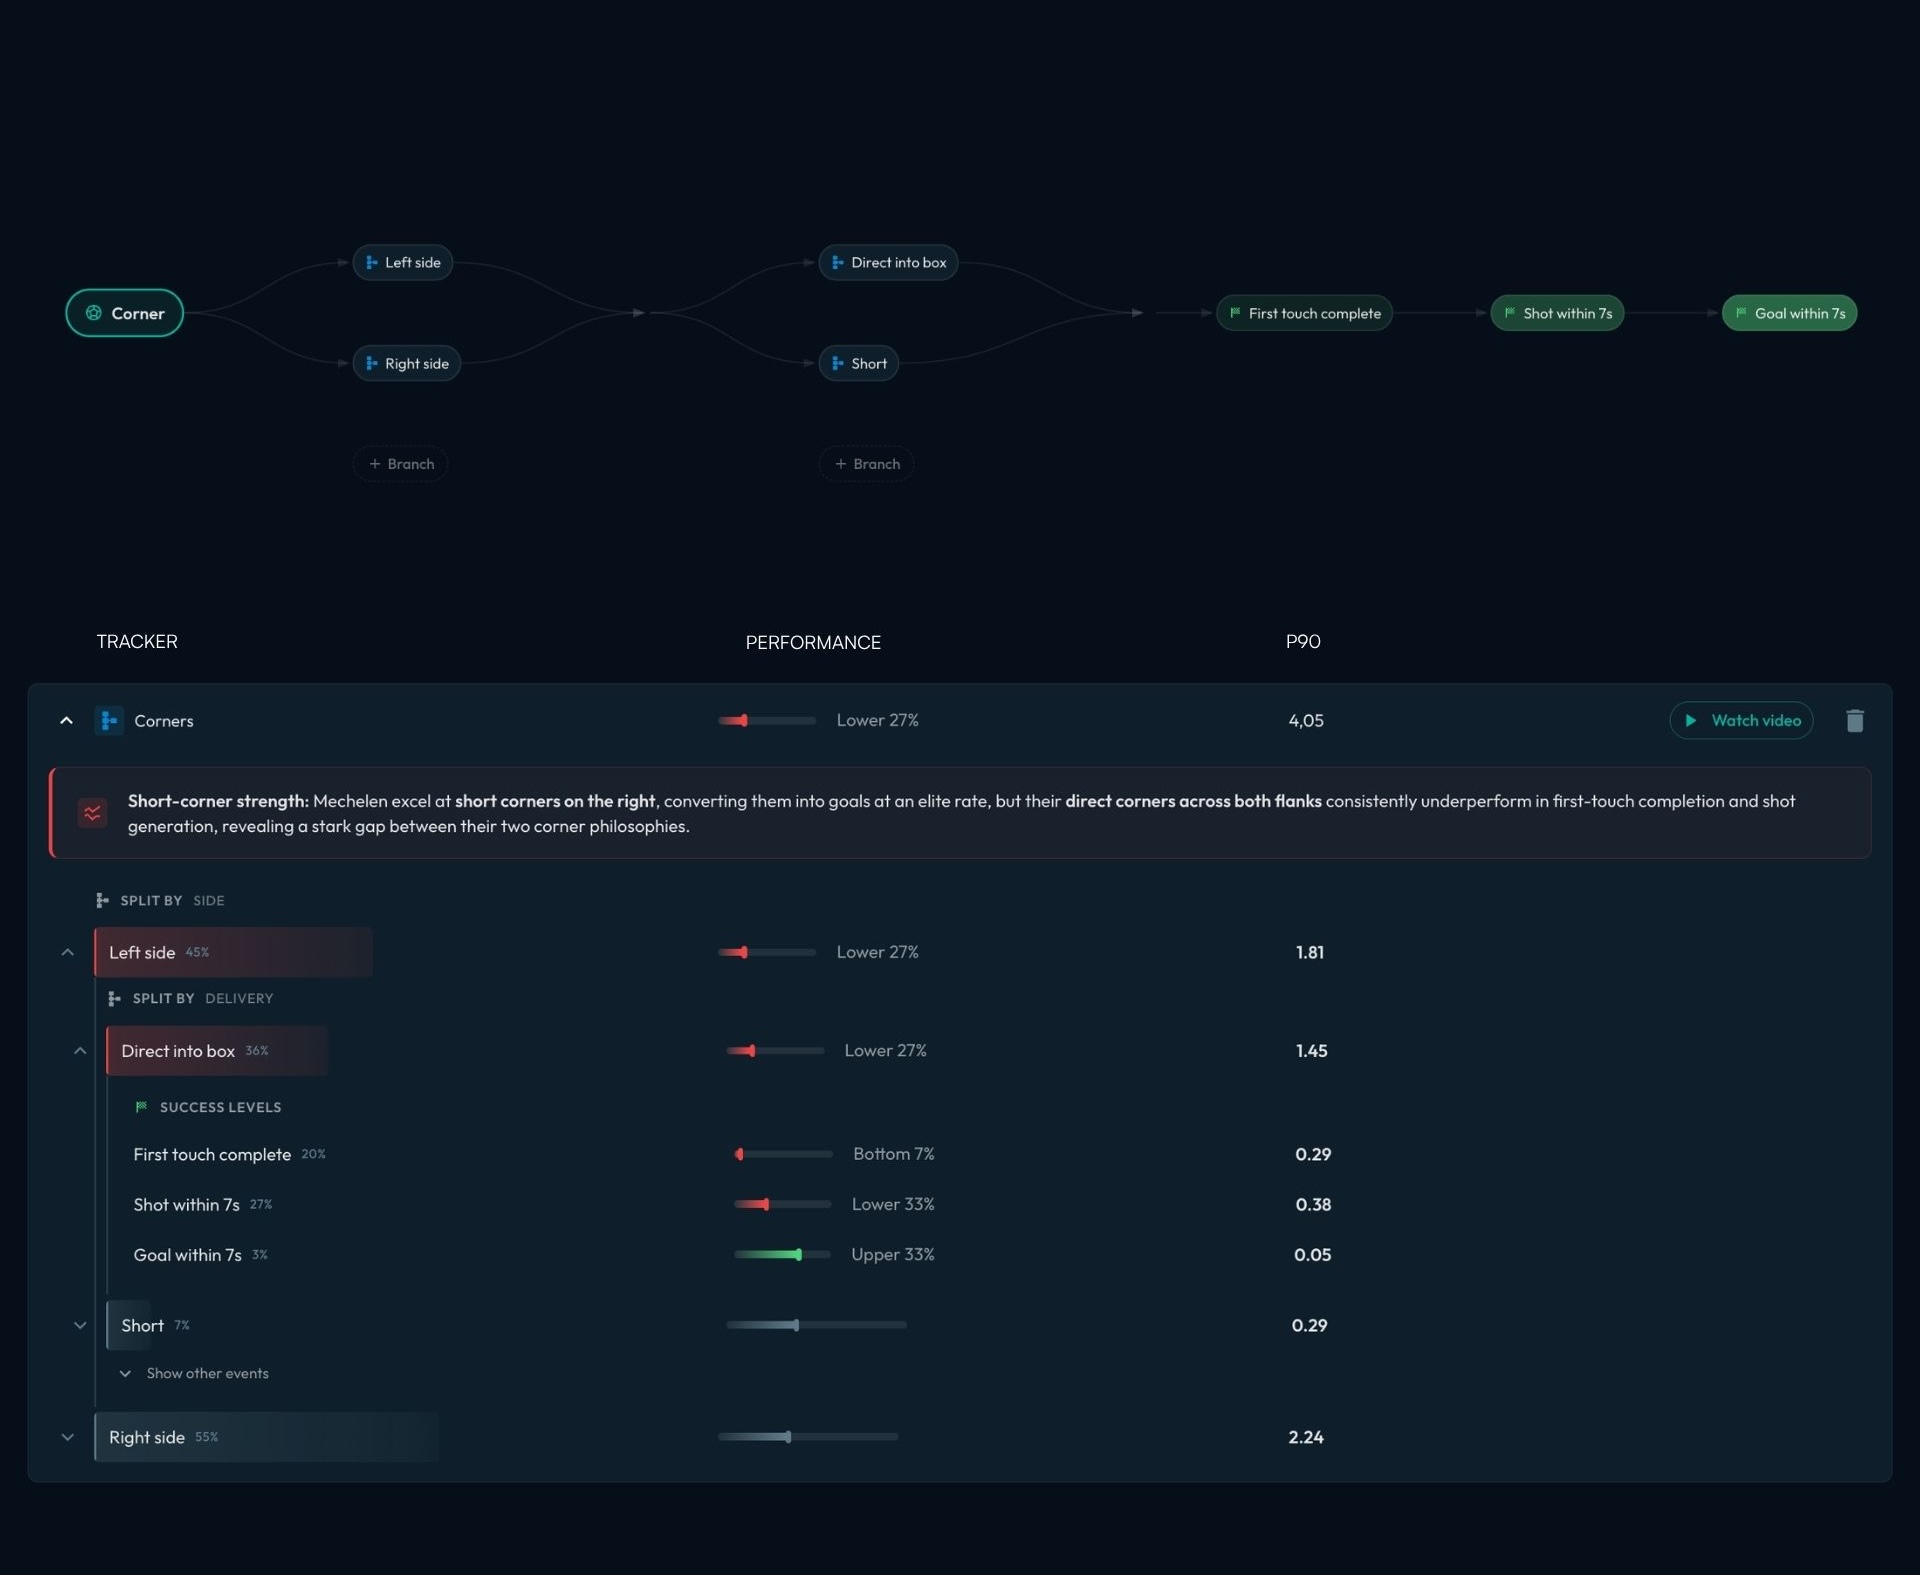
Task: Click the Corner node ball icon
Action: 93,313
